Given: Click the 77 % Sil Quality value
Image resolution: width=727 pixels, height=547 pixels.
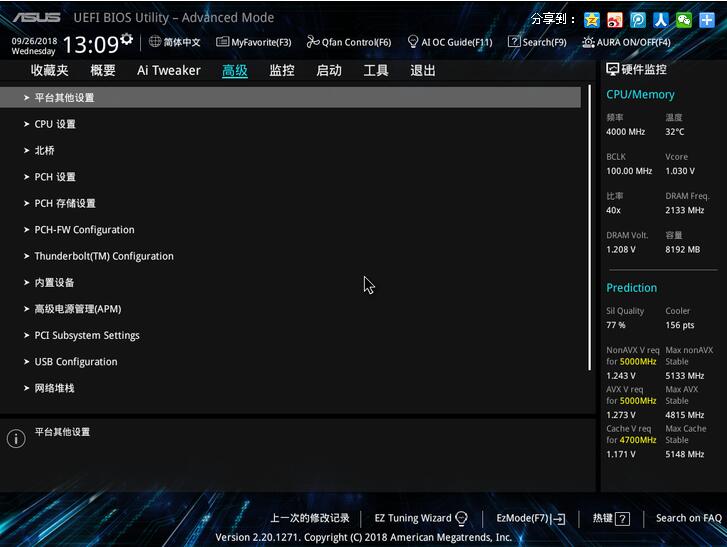Looking at the screenshot, I should (616, 325).
